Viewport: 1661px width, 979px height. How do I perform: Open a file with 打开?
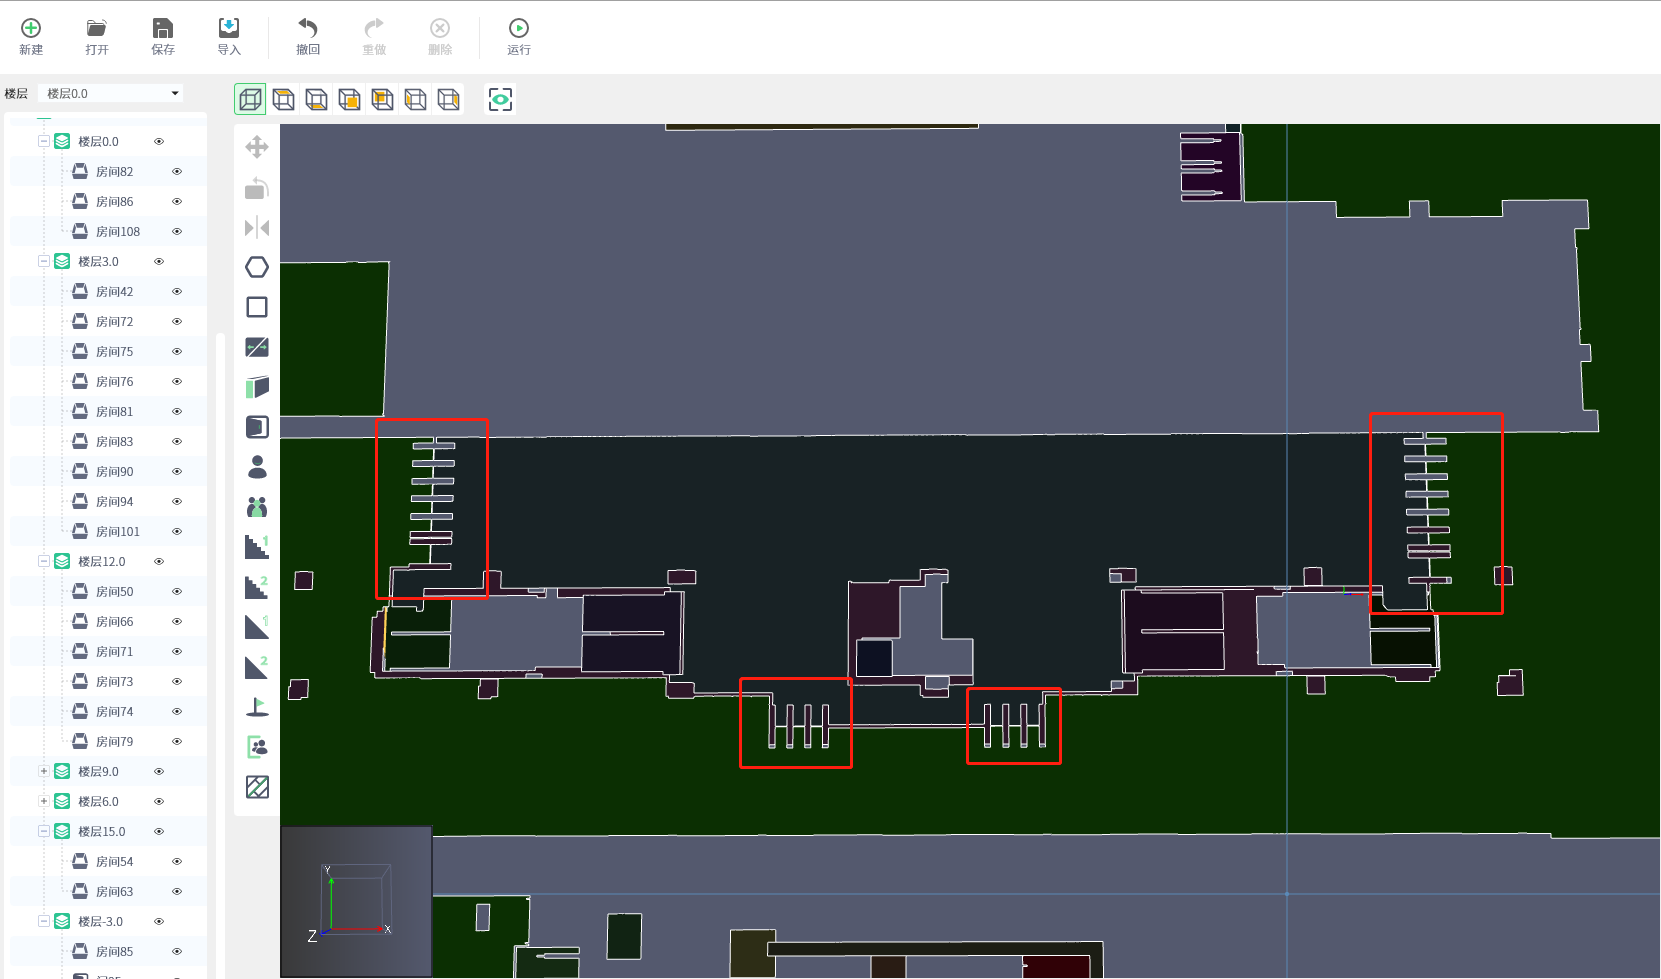(97, 36)
